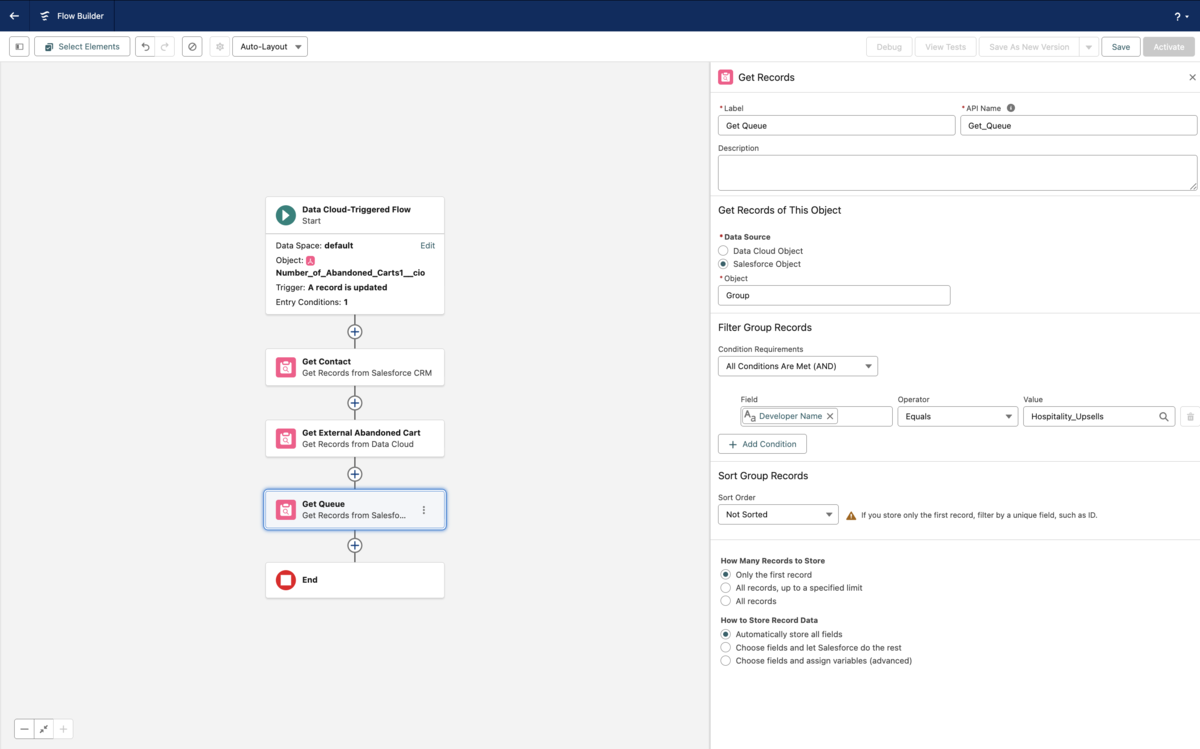Fit the canvas to view
1200x749 pixels.
[x=44, y=729]
